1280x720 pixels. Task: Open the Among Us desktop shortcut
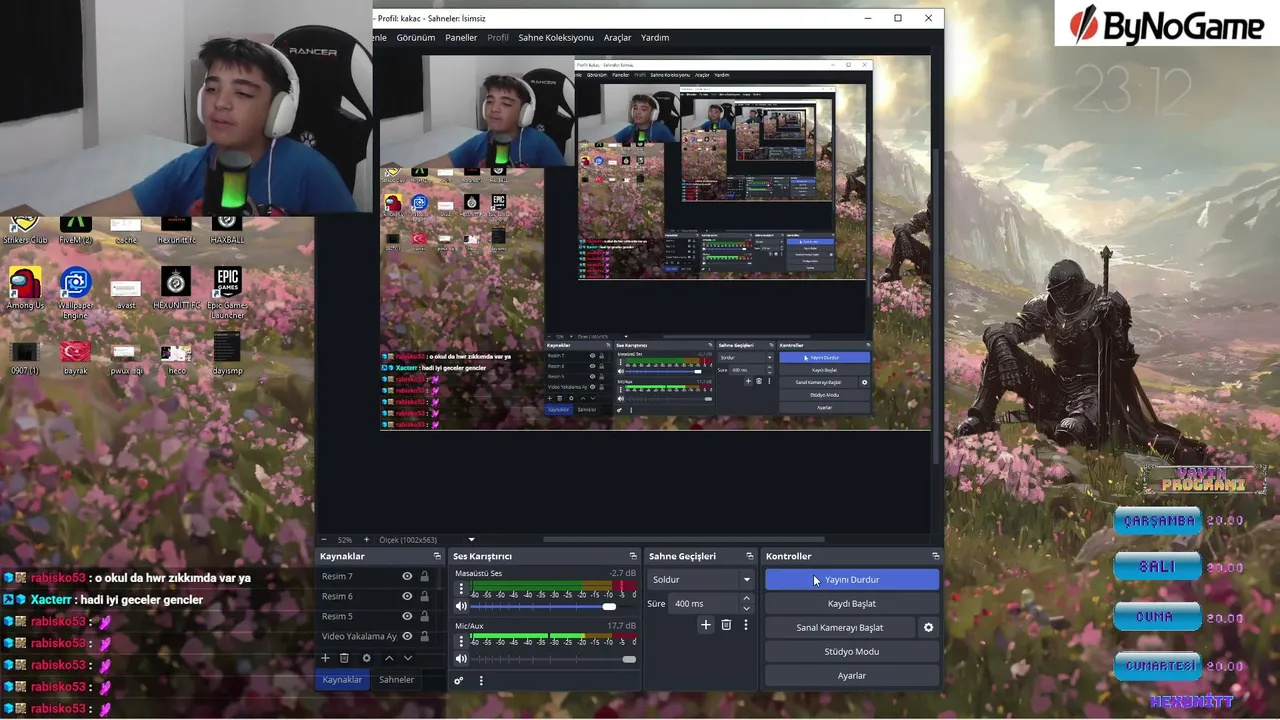pos(25,287)
